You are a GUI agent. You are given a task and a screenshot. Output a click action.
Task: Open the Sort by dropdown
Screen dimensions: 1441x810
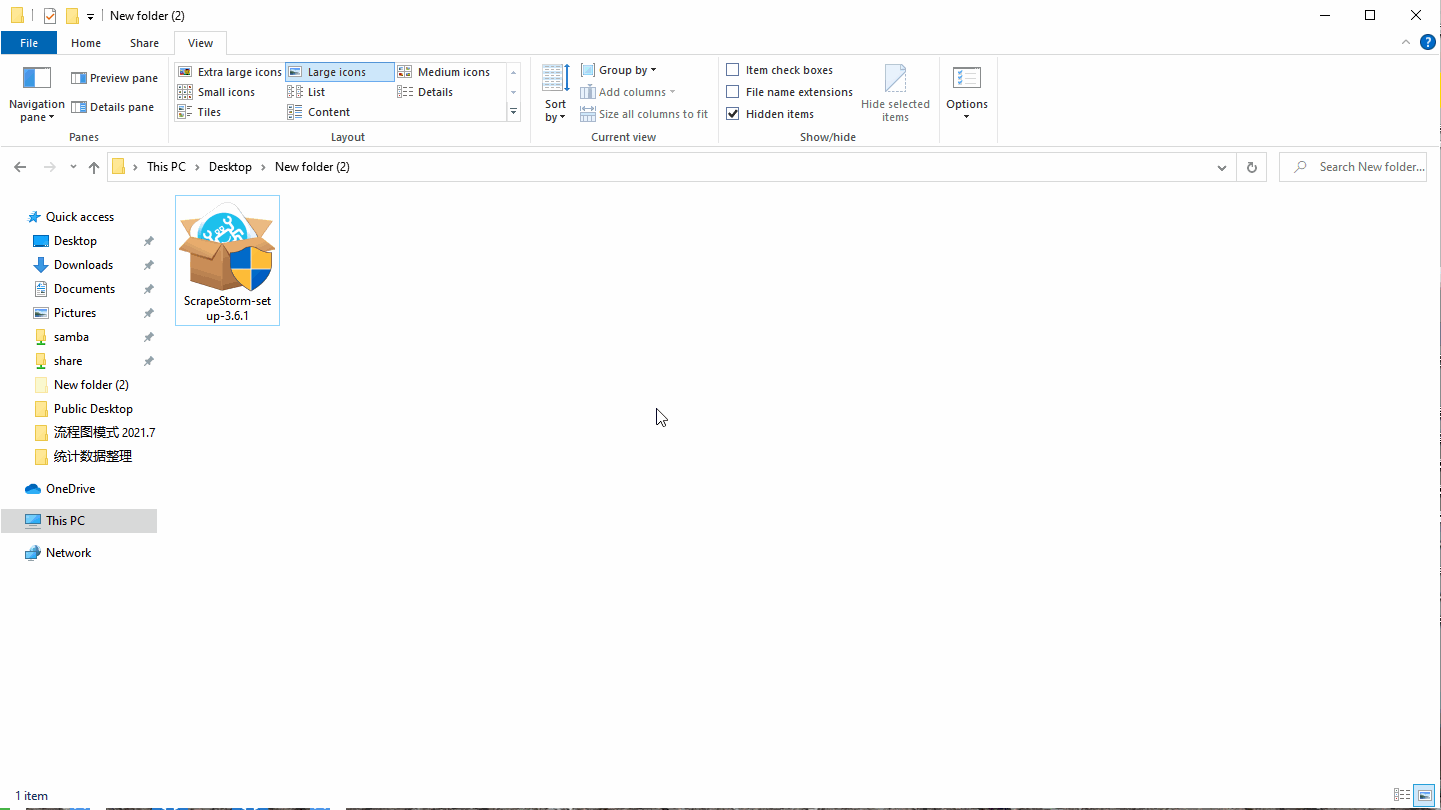tap(555, 93)
